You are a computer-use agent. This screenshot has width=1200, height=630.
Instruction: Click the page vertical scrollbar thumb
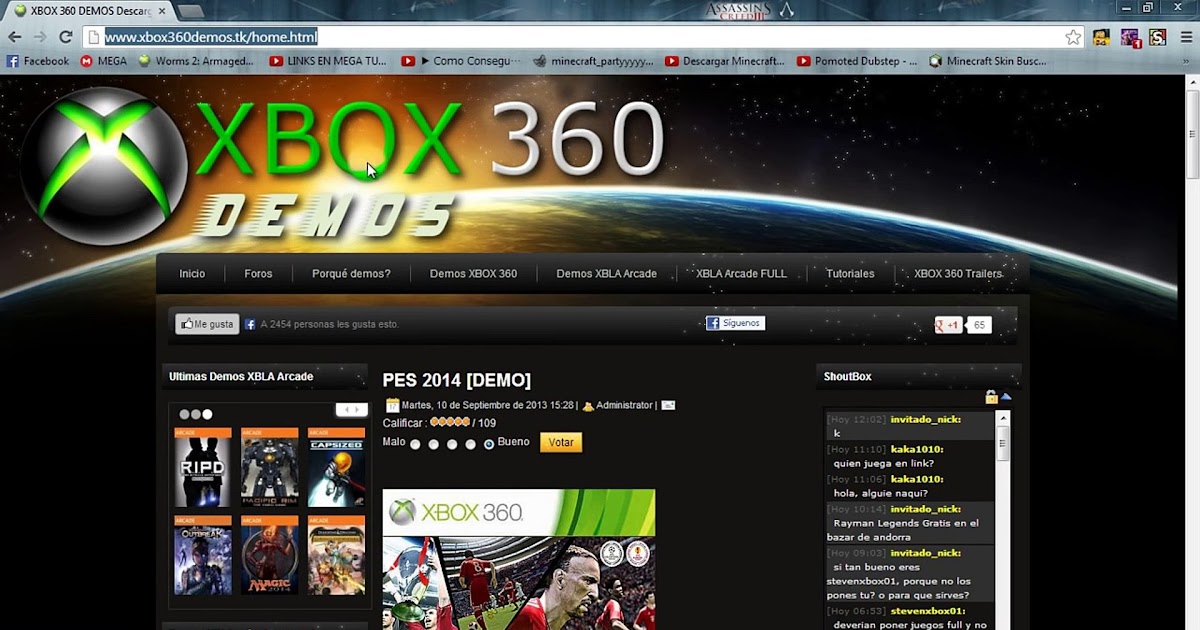coord(1192,135)
